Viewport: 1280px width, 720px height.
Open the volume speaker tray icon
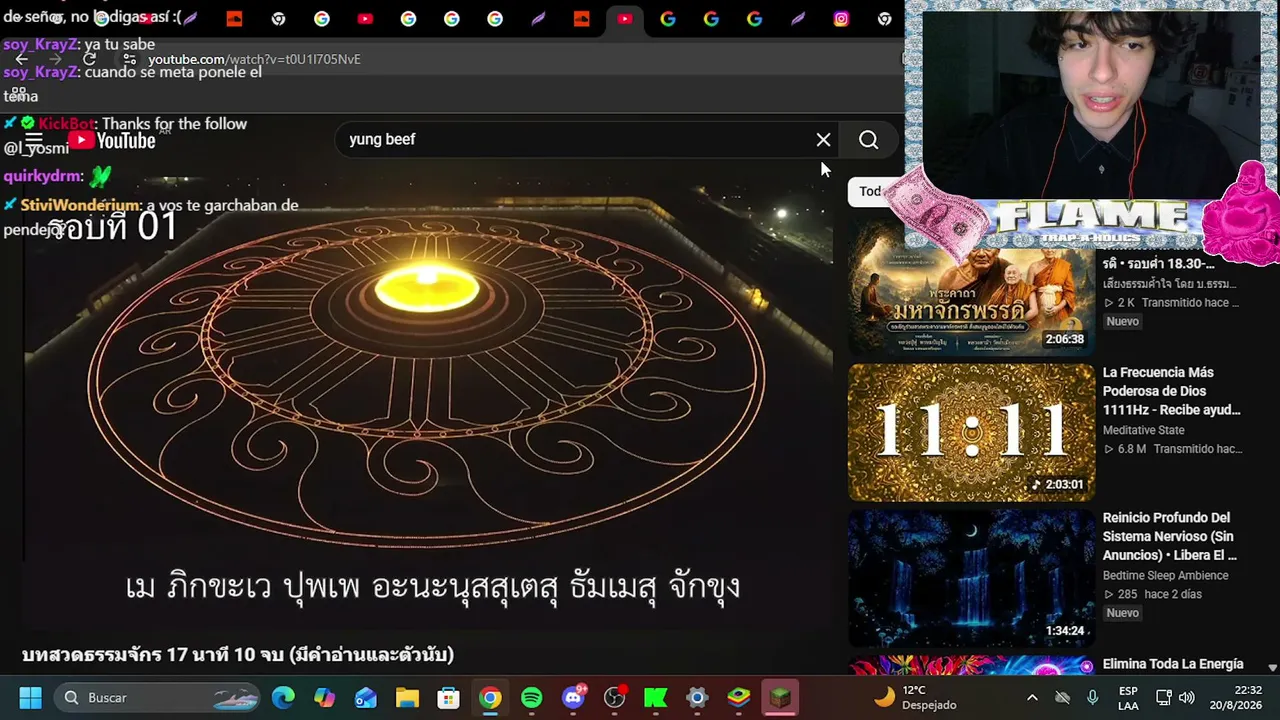pos(1187,697)
